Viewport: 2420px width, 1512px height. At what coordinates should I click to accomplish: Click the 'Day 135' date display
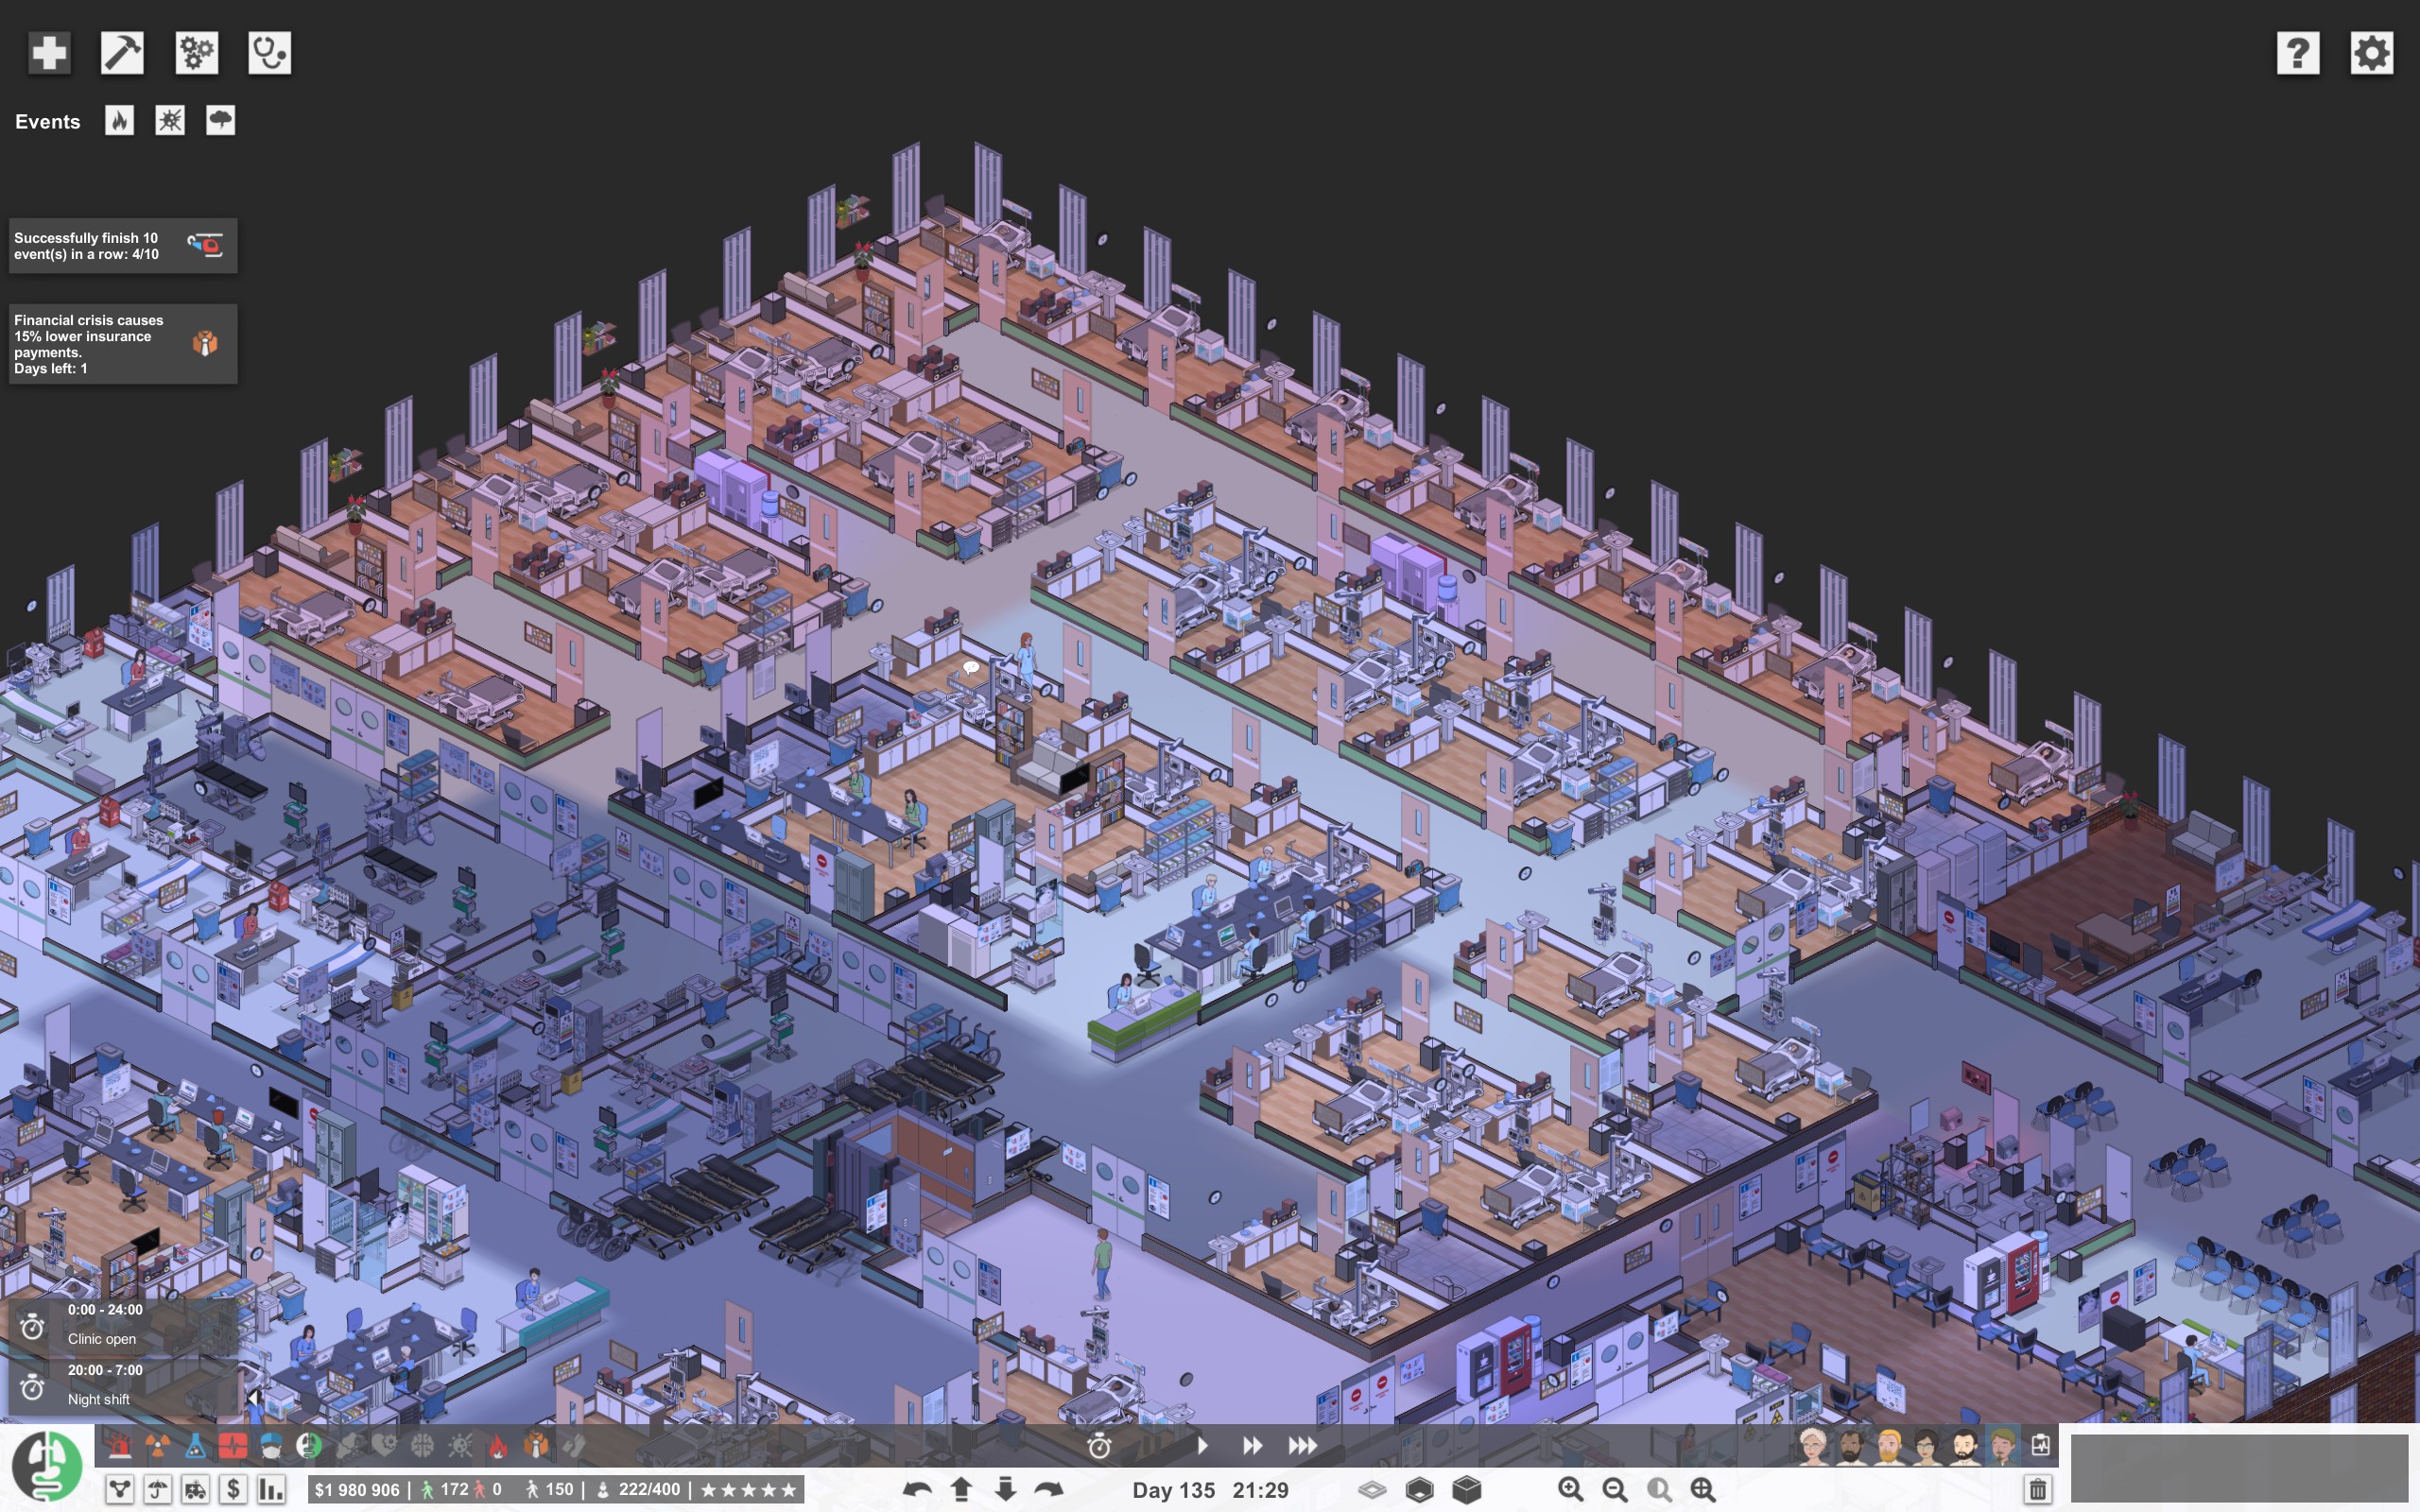click(1173, 1490)
